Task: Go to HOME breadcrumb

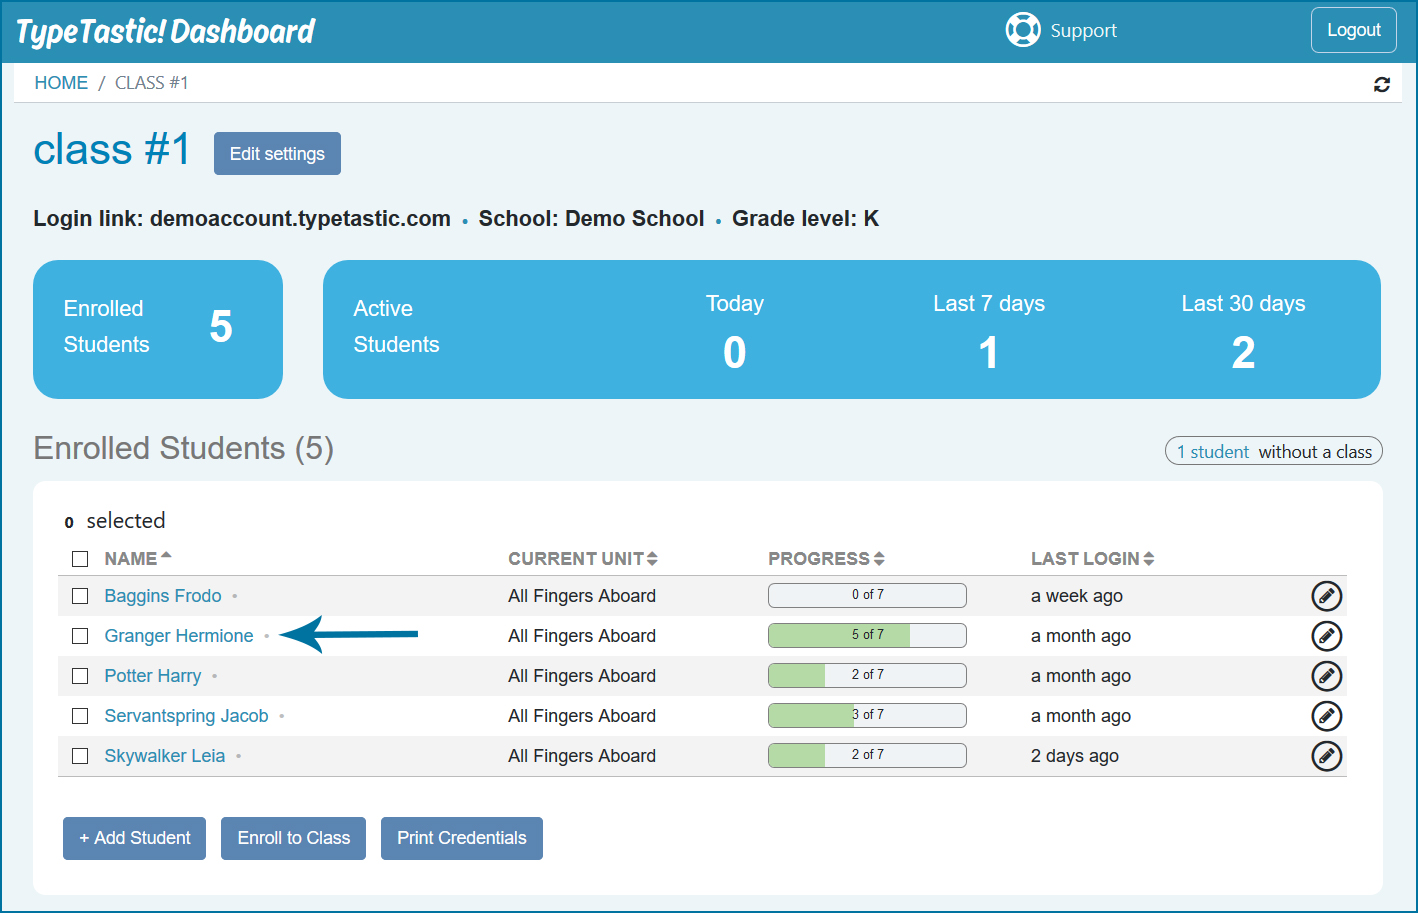Action: (x=61, y=83)
